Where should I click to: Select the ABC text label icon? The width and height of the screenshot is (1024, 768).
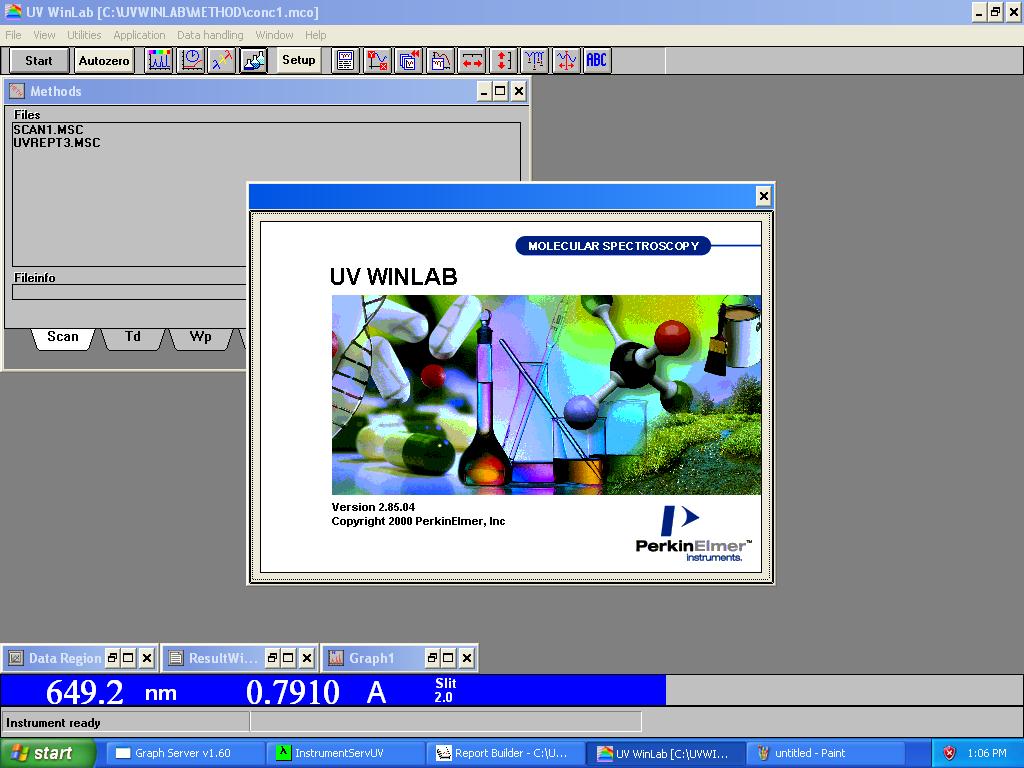pyautogui.click(x=597, y=61)
